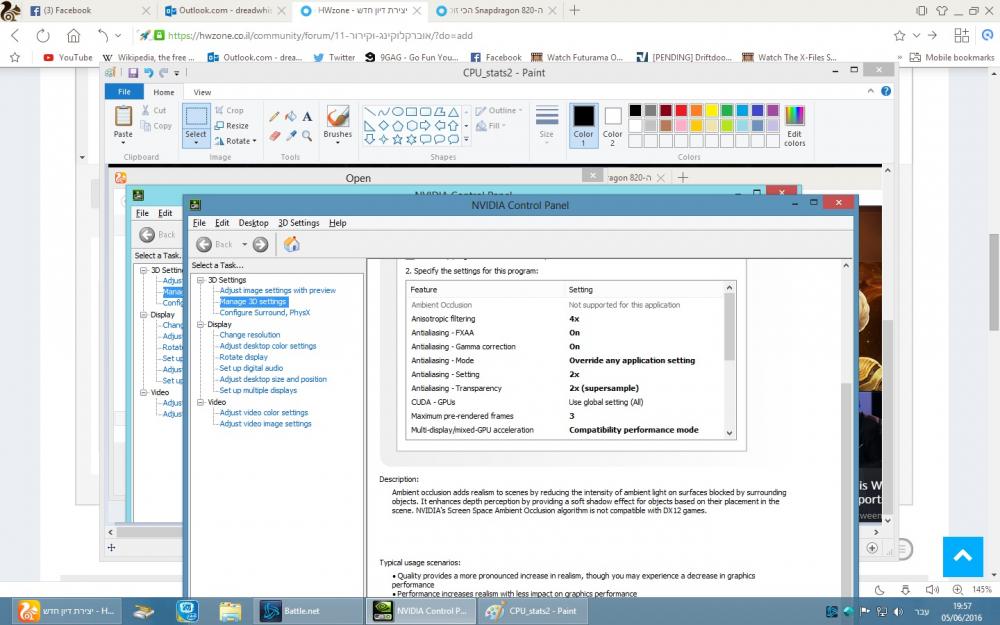Image resolution: width=1000 pixels, height=625 pixels.
Task: Click the blue scroll-to-top arrow button
Action: 963,556
